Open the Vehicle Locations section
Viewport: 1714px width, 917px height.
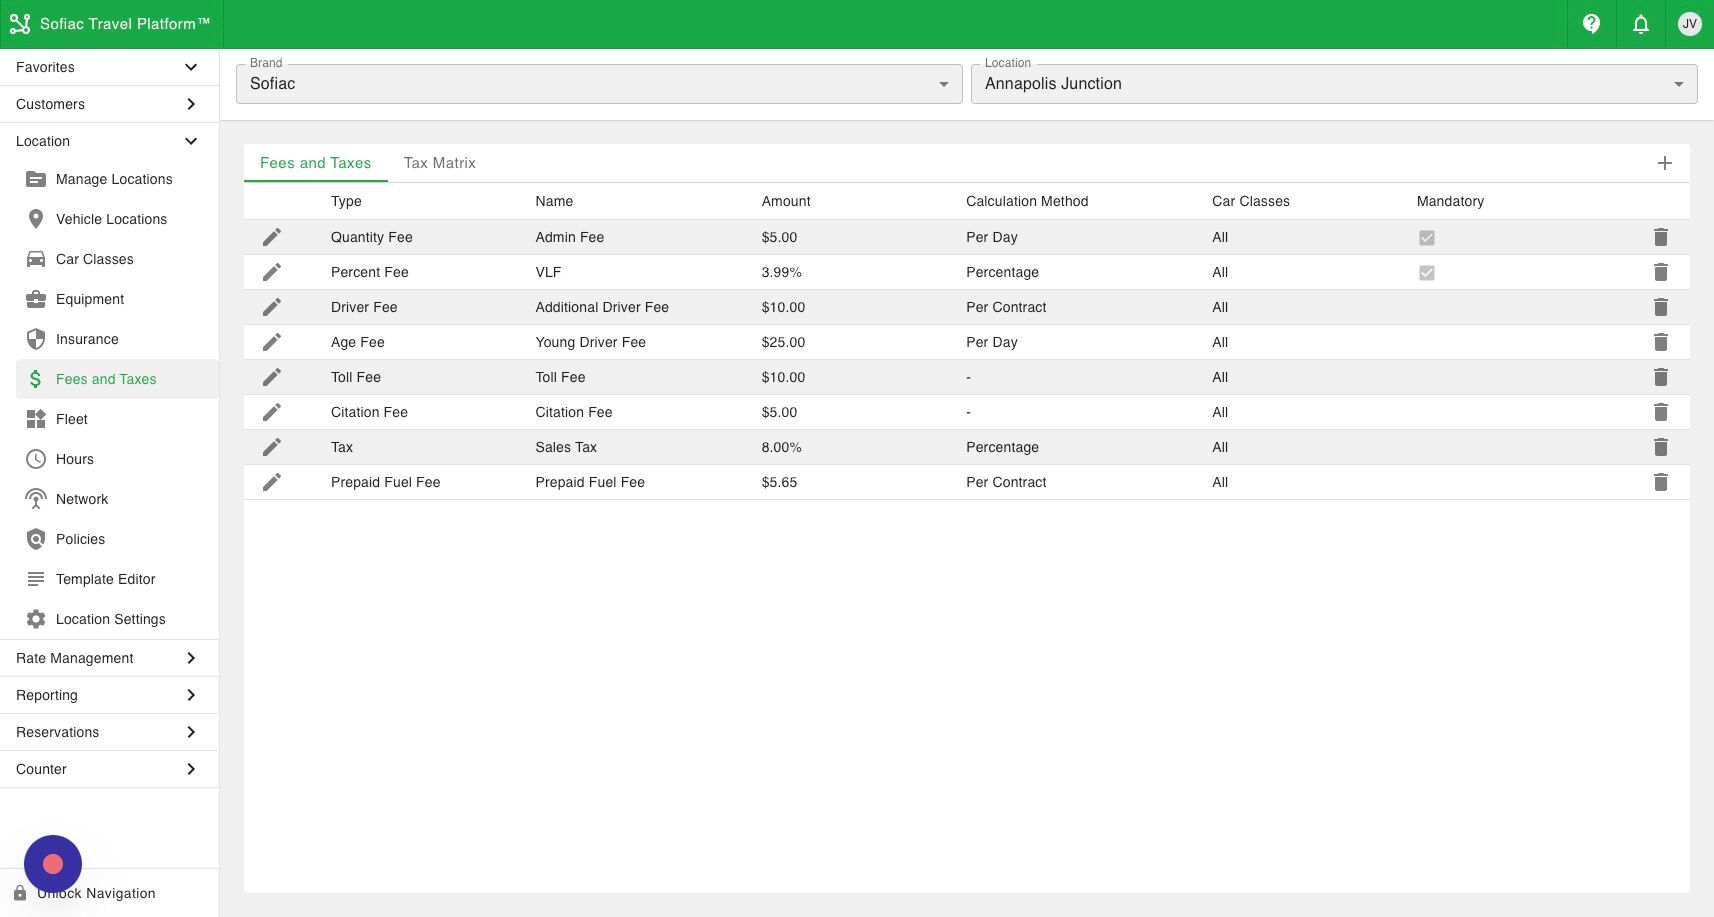112,219
